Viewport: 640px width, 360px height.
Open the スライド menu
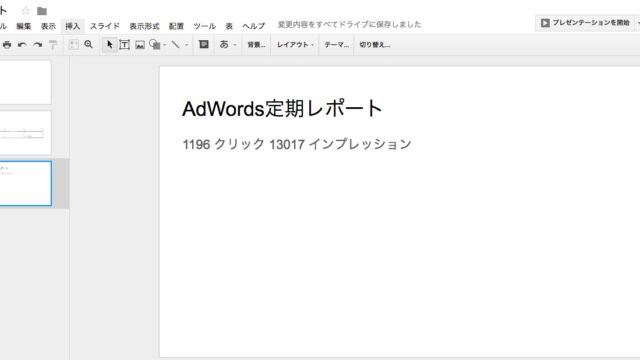104,26
